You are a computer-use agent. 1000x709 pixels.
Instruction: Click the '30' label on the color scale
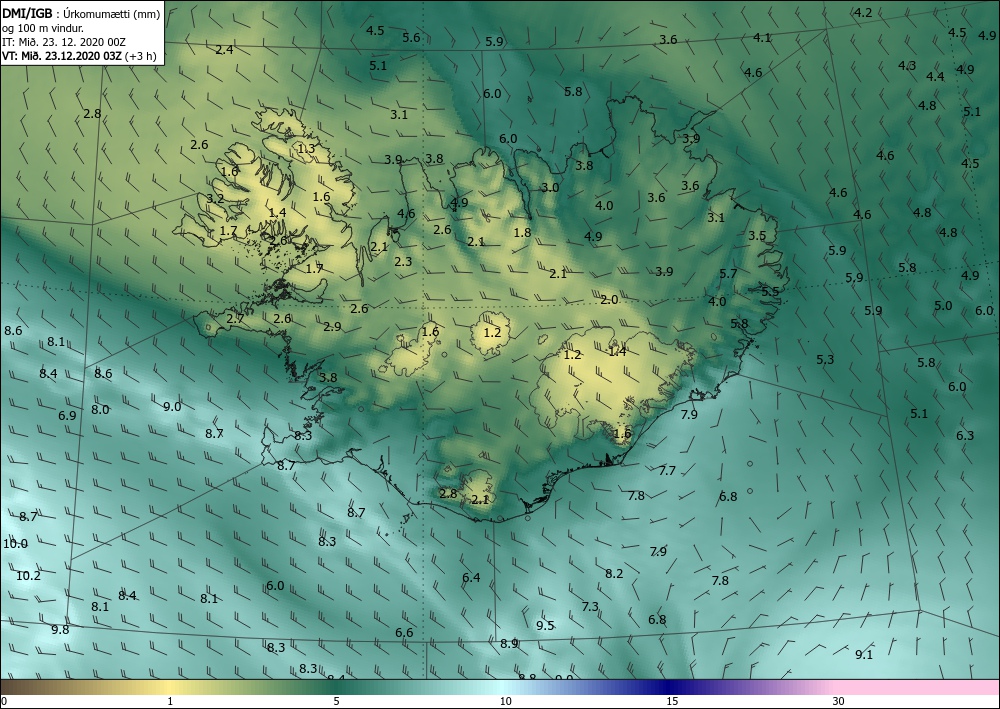[x=838, y=701]
